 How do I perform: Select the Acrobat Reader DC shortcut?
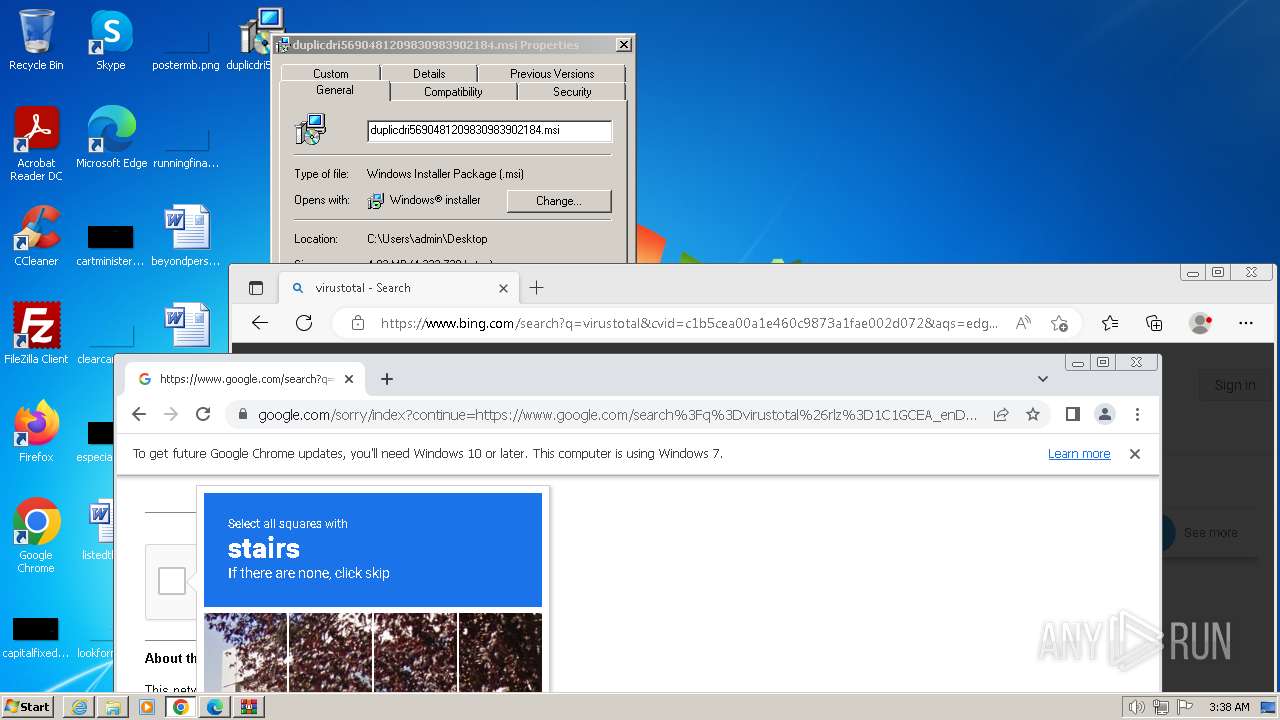(36, 144)
